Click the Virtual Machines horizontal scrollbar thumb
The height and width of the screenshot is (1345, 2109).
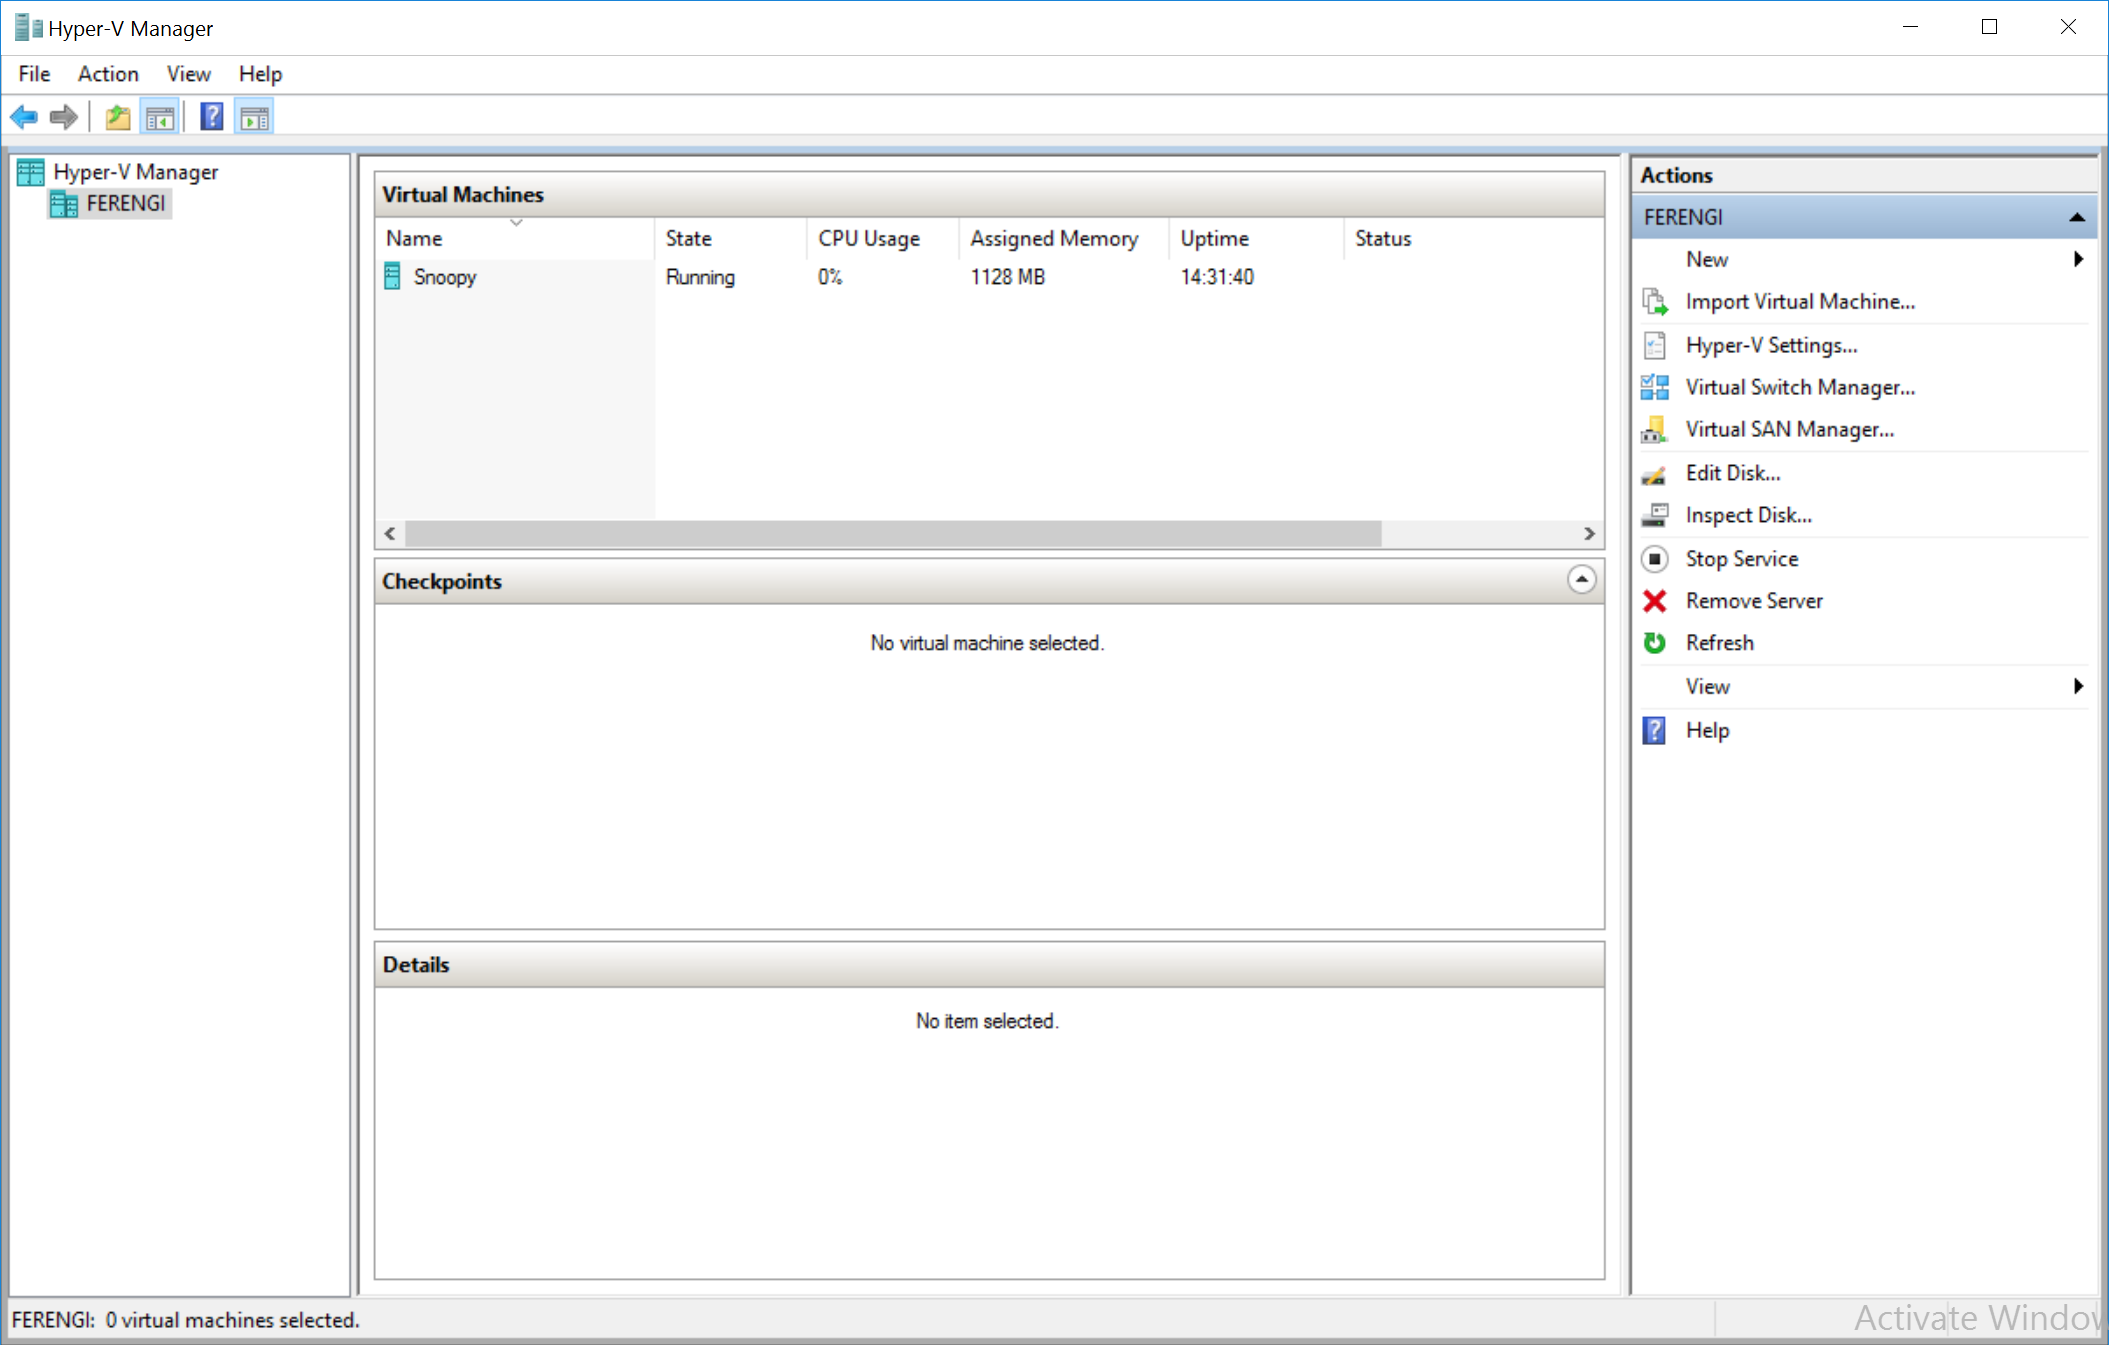[893, 534]
